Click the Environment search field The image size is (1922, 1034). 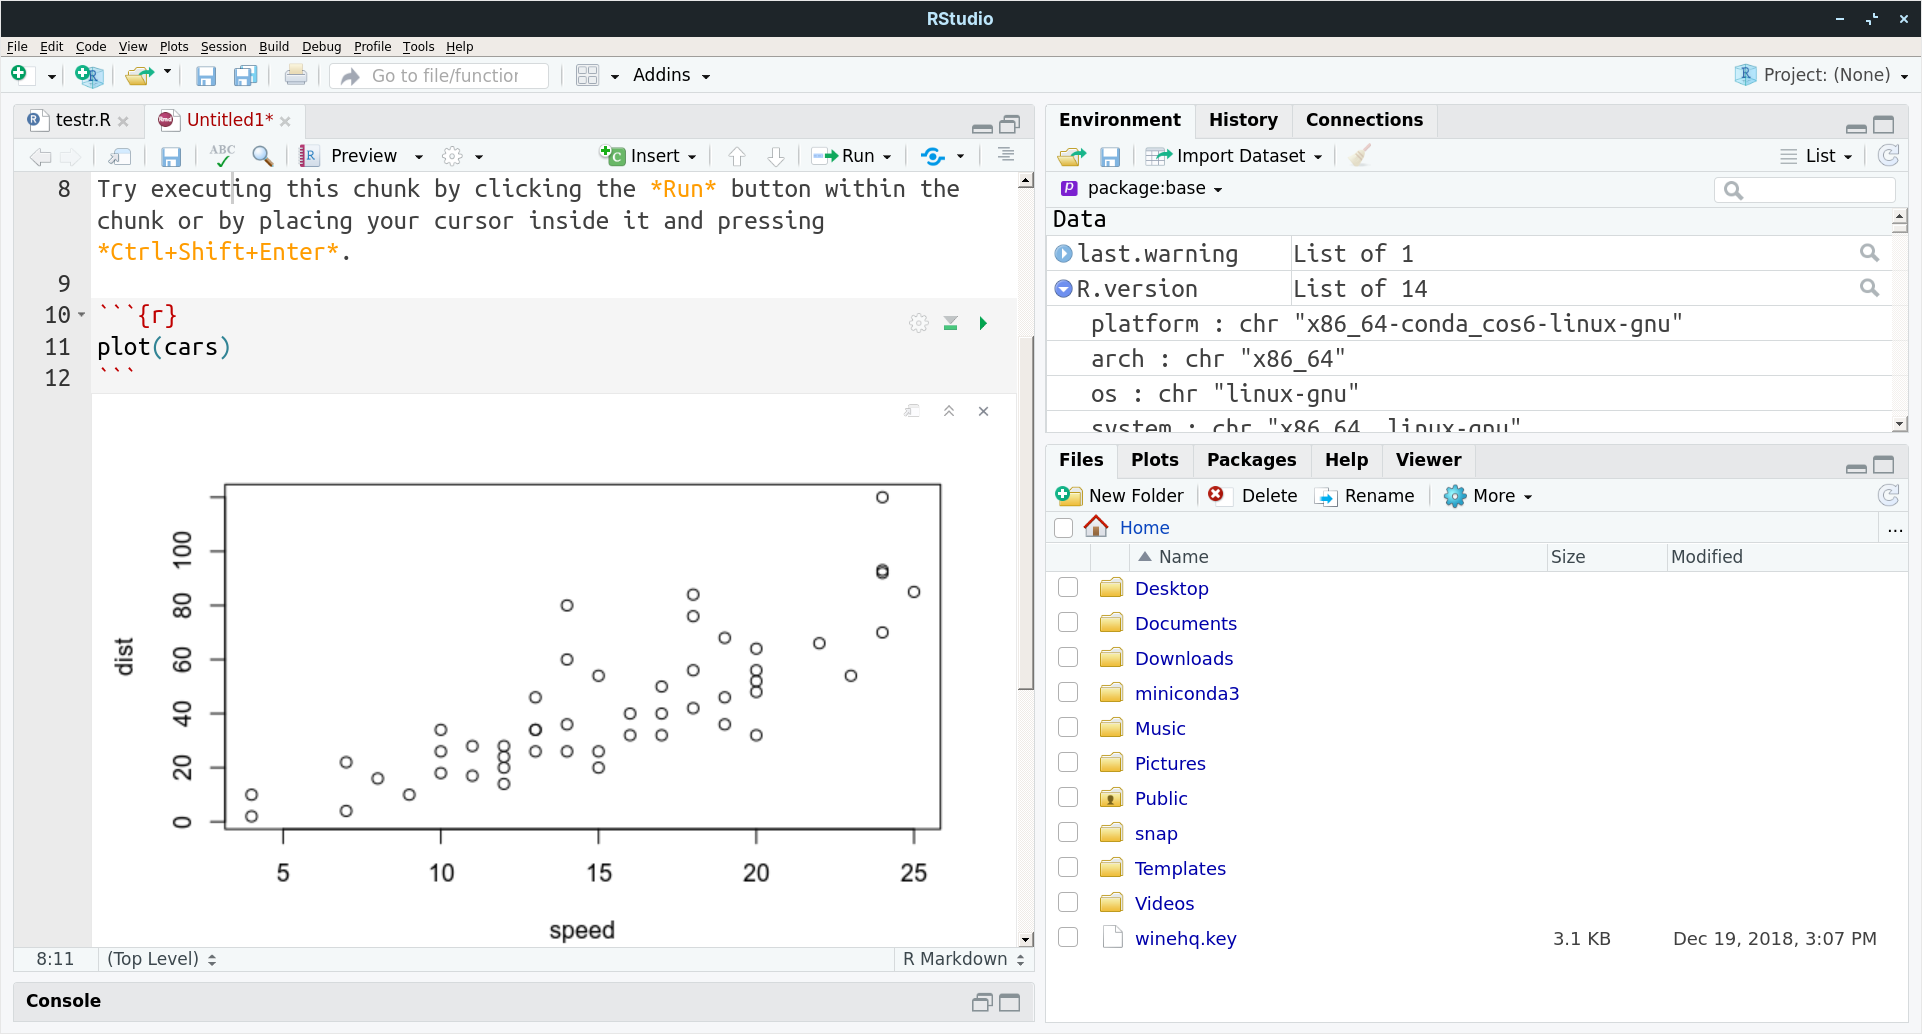[x=1805, y=189]
